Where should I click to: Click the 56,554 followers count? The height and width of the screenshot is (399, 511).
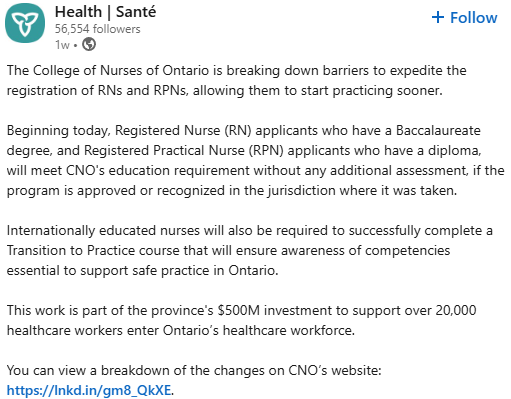(x=97, y=29)
